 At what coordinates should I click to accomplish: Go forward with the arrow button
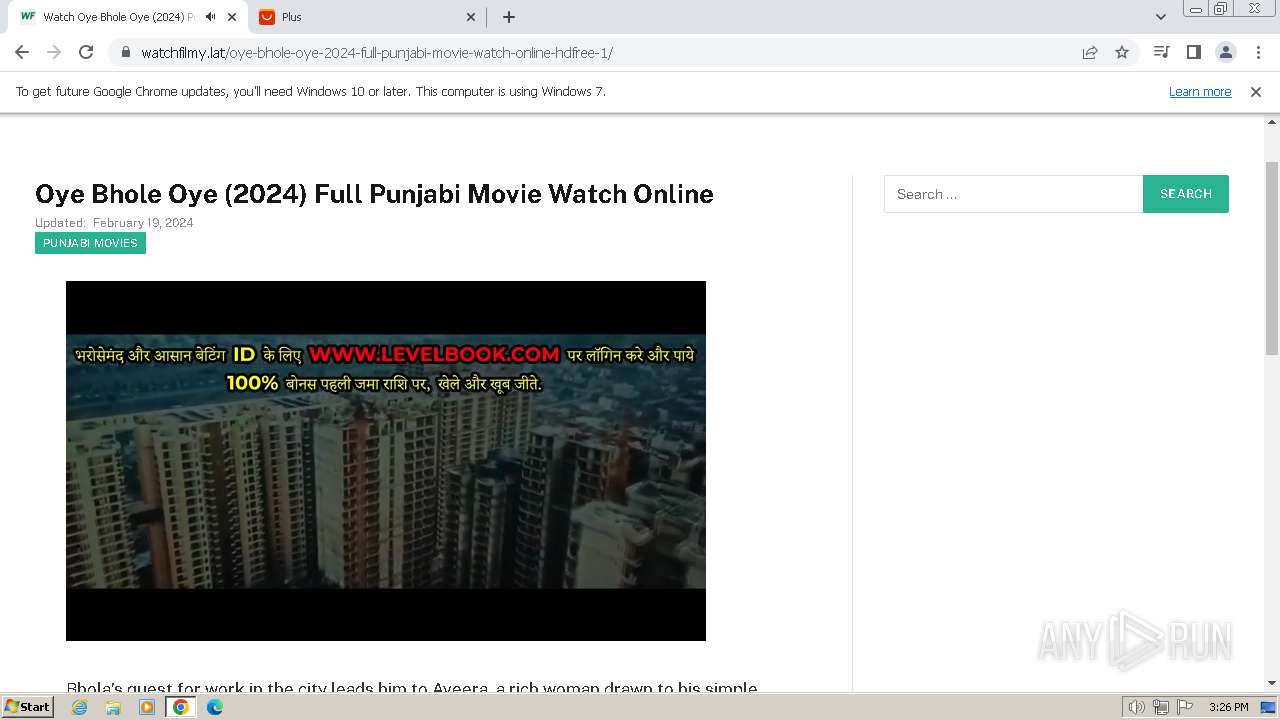pyautogui.click(x=54, y=52)
